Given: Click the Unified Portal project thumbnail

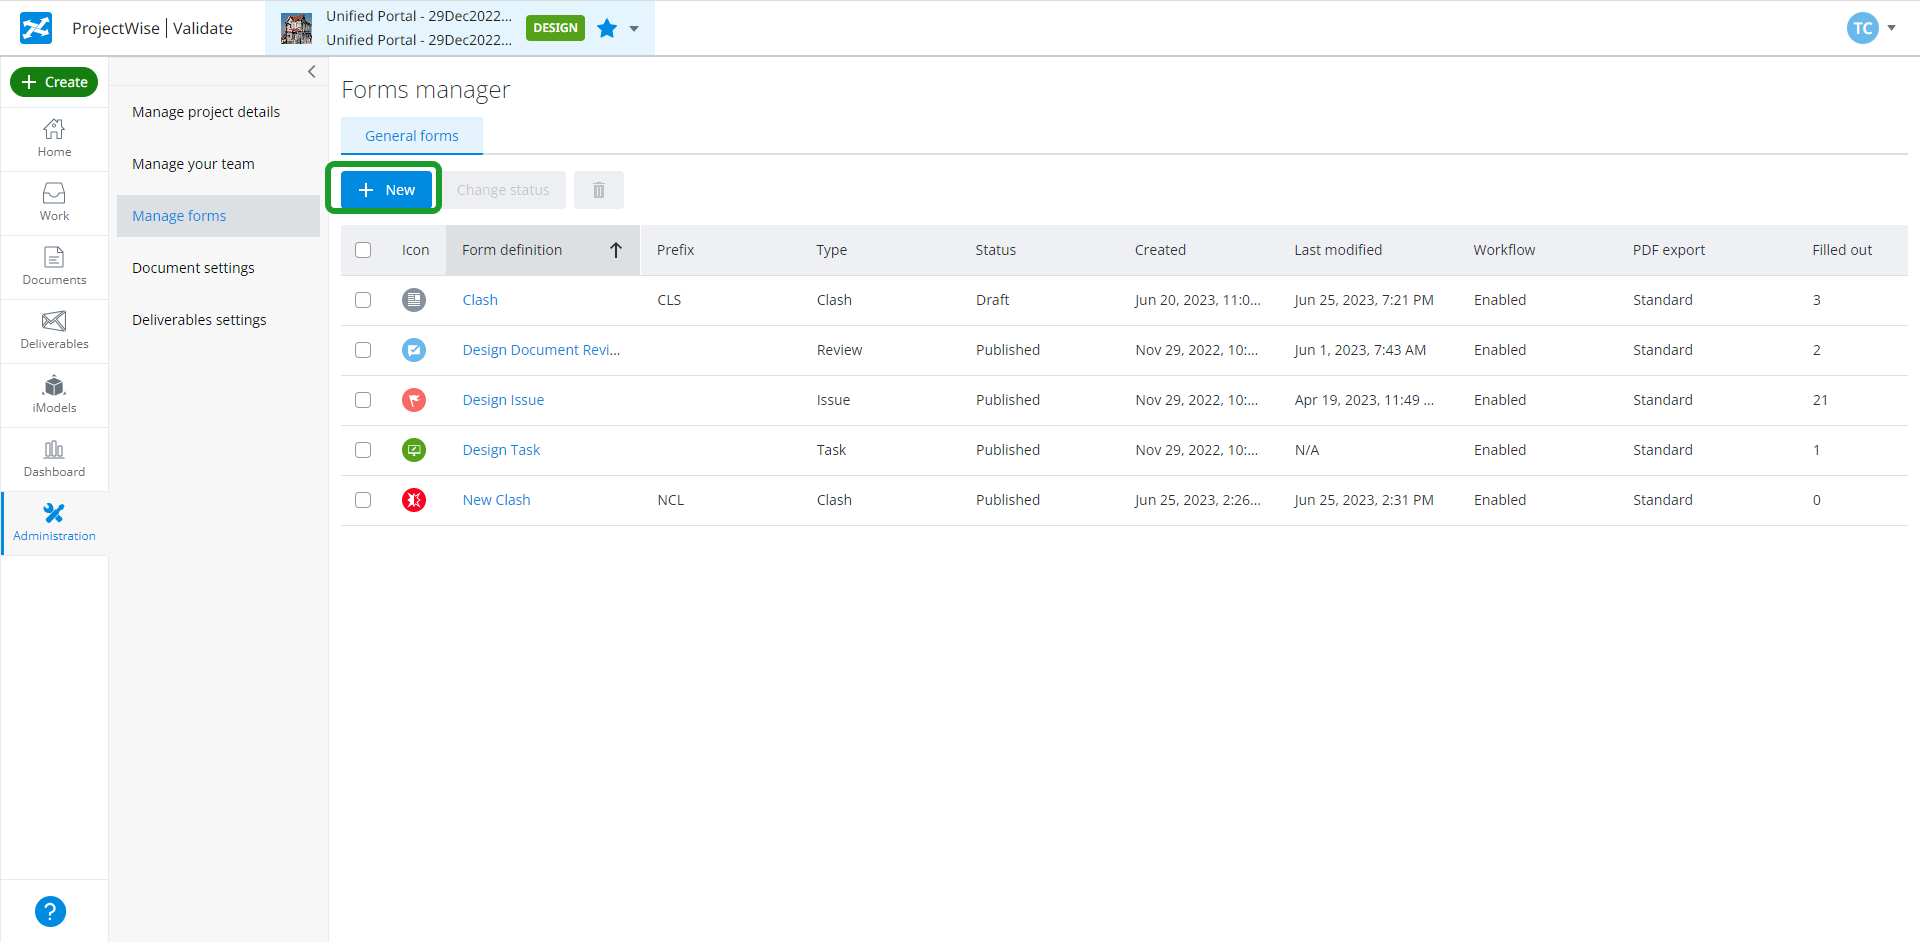Looking at the screenshot, I should coord(296,28).
